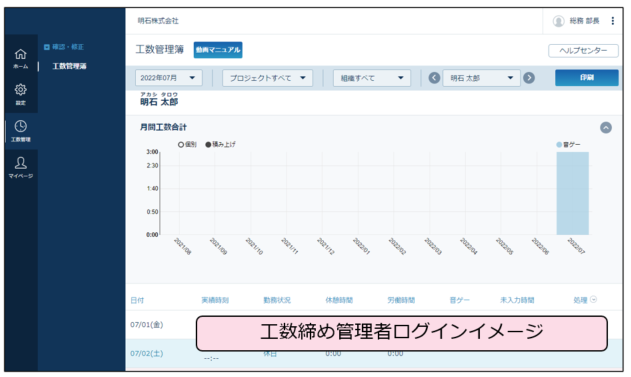Viewport: 631px width, 377px height.
Task: Click the 明石株式会社 company name
Action: click(158, 21)
